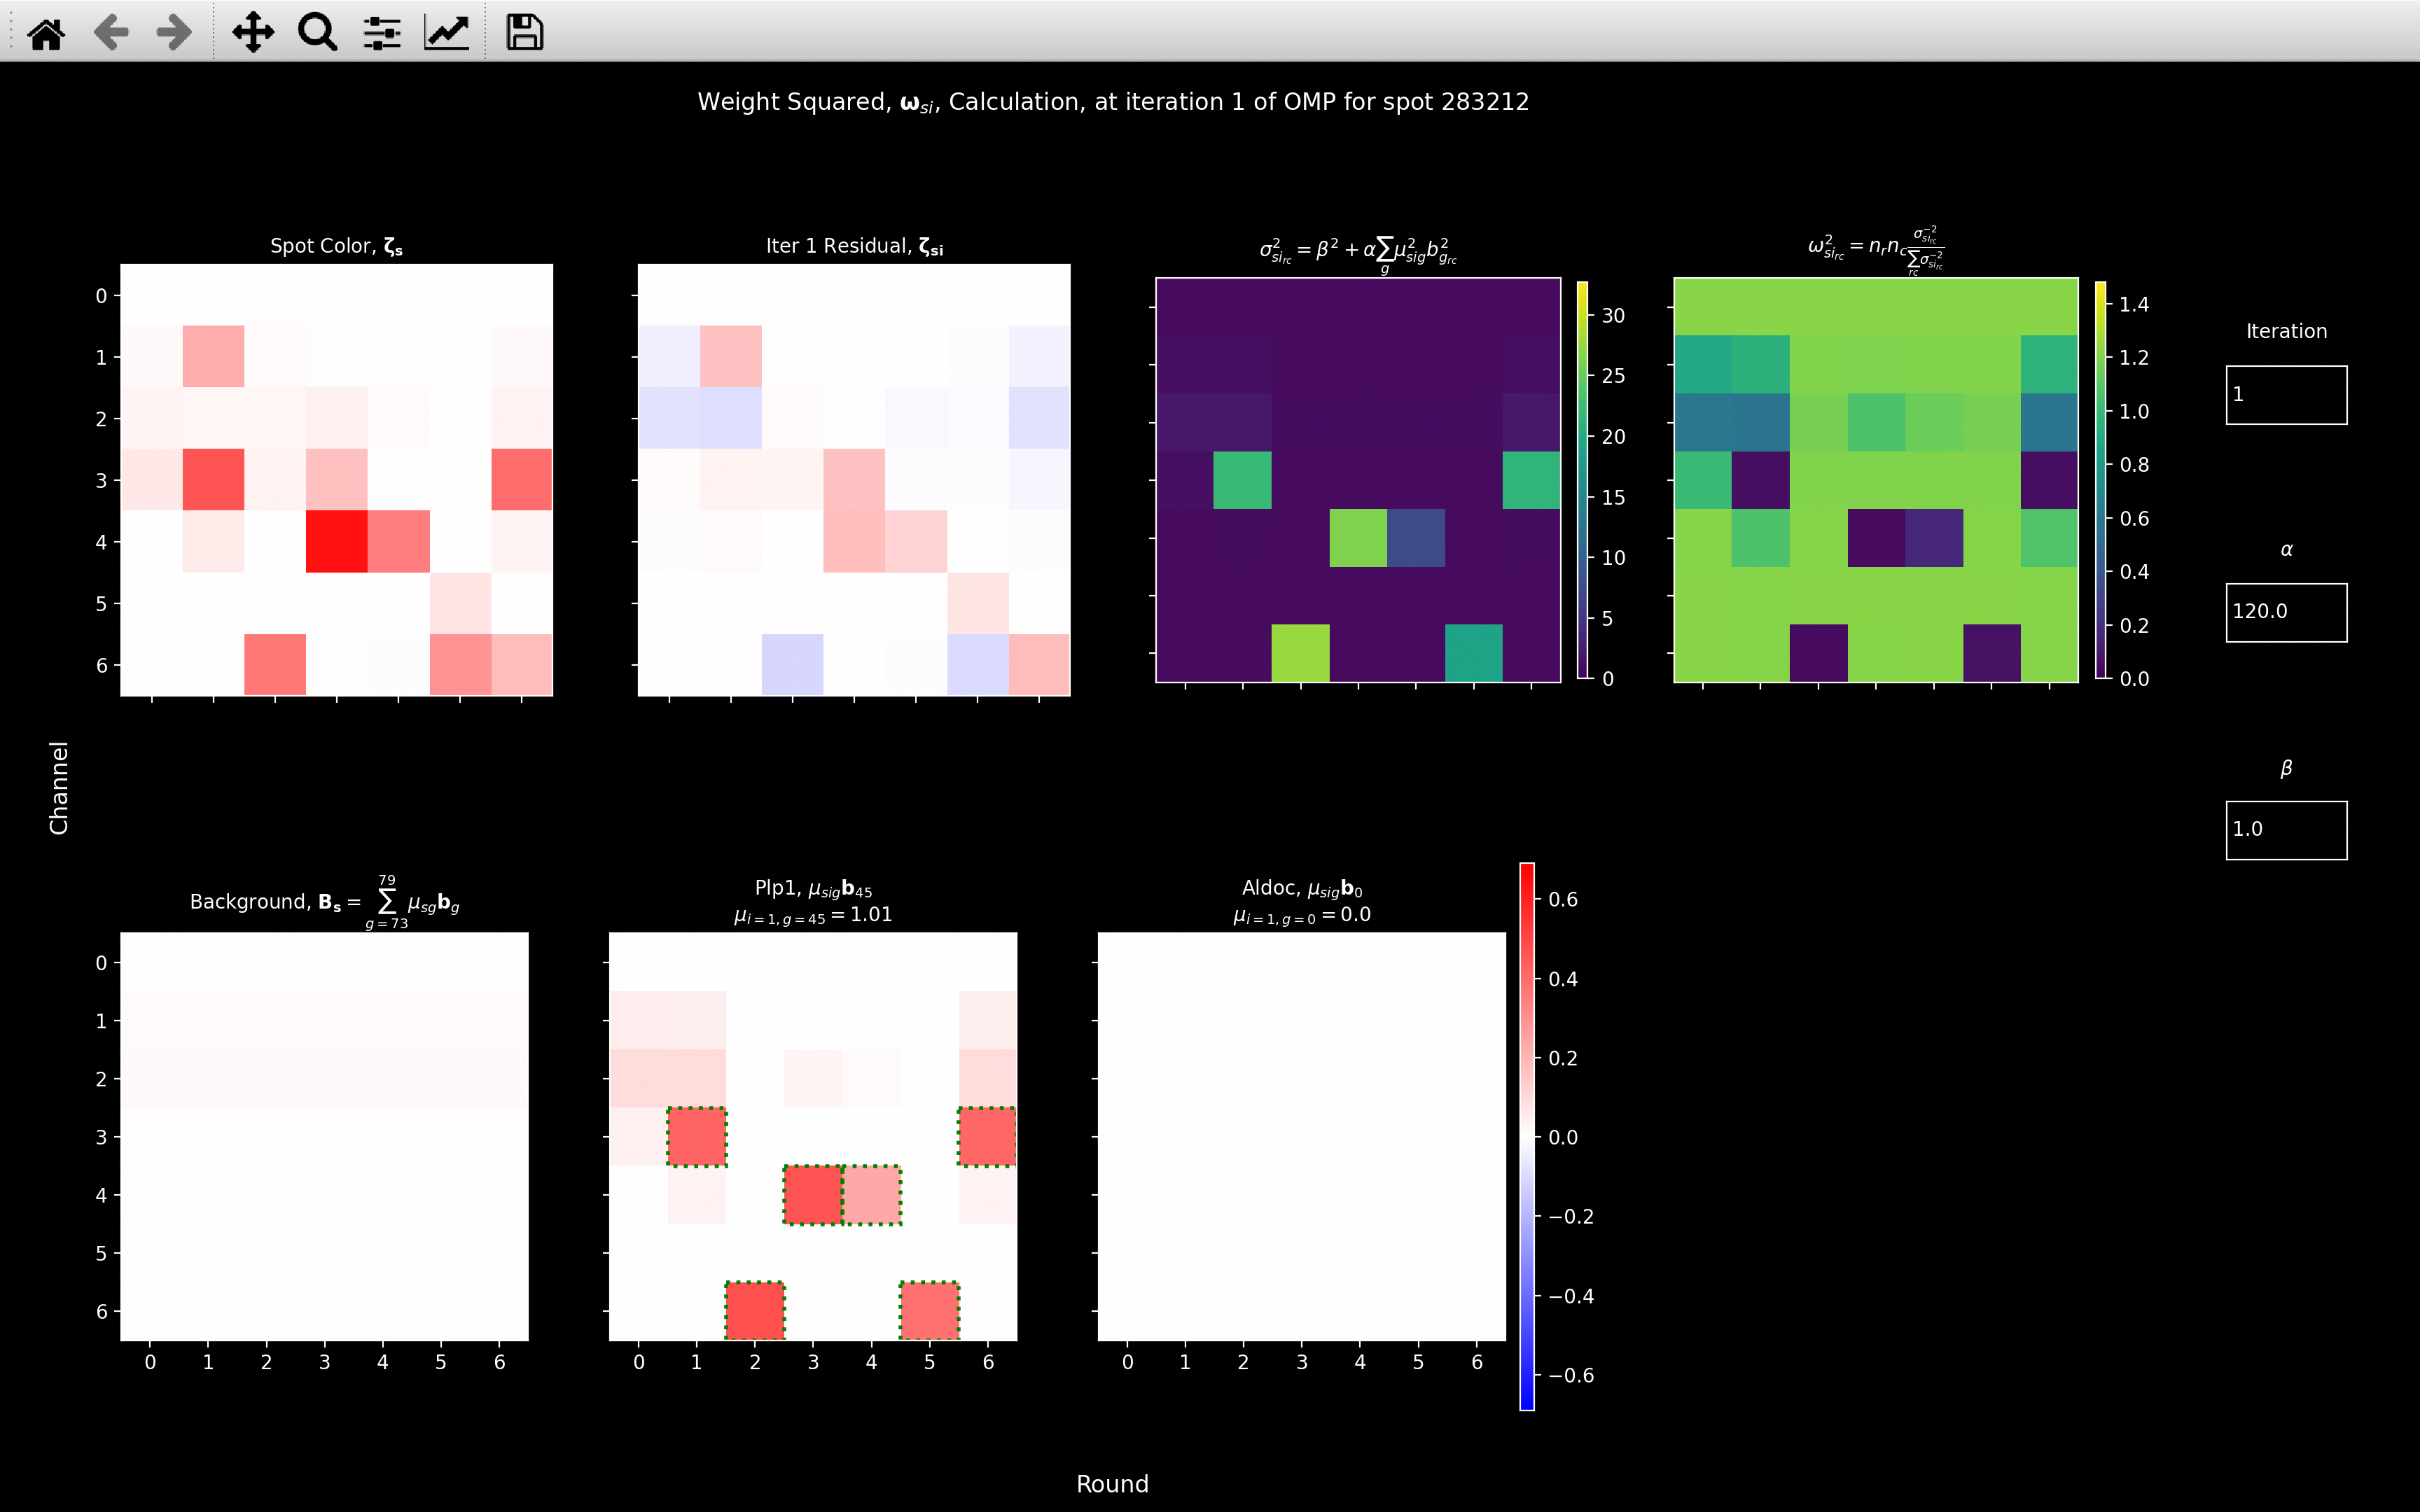Viewport: 2420px width, 1512px height.
Task: Click the Background heatmap panel
Action: click(x=324, y=1137)
